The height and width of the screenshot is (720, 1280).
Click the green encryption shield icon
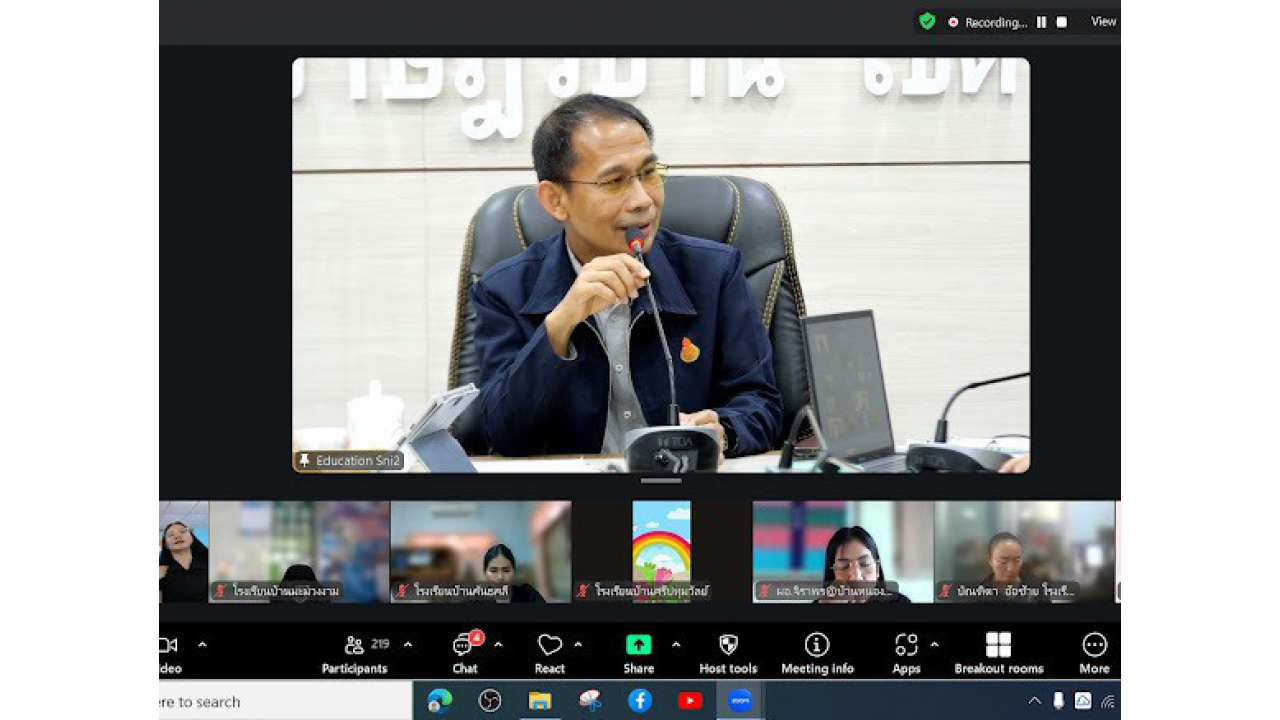click(927, 21)
